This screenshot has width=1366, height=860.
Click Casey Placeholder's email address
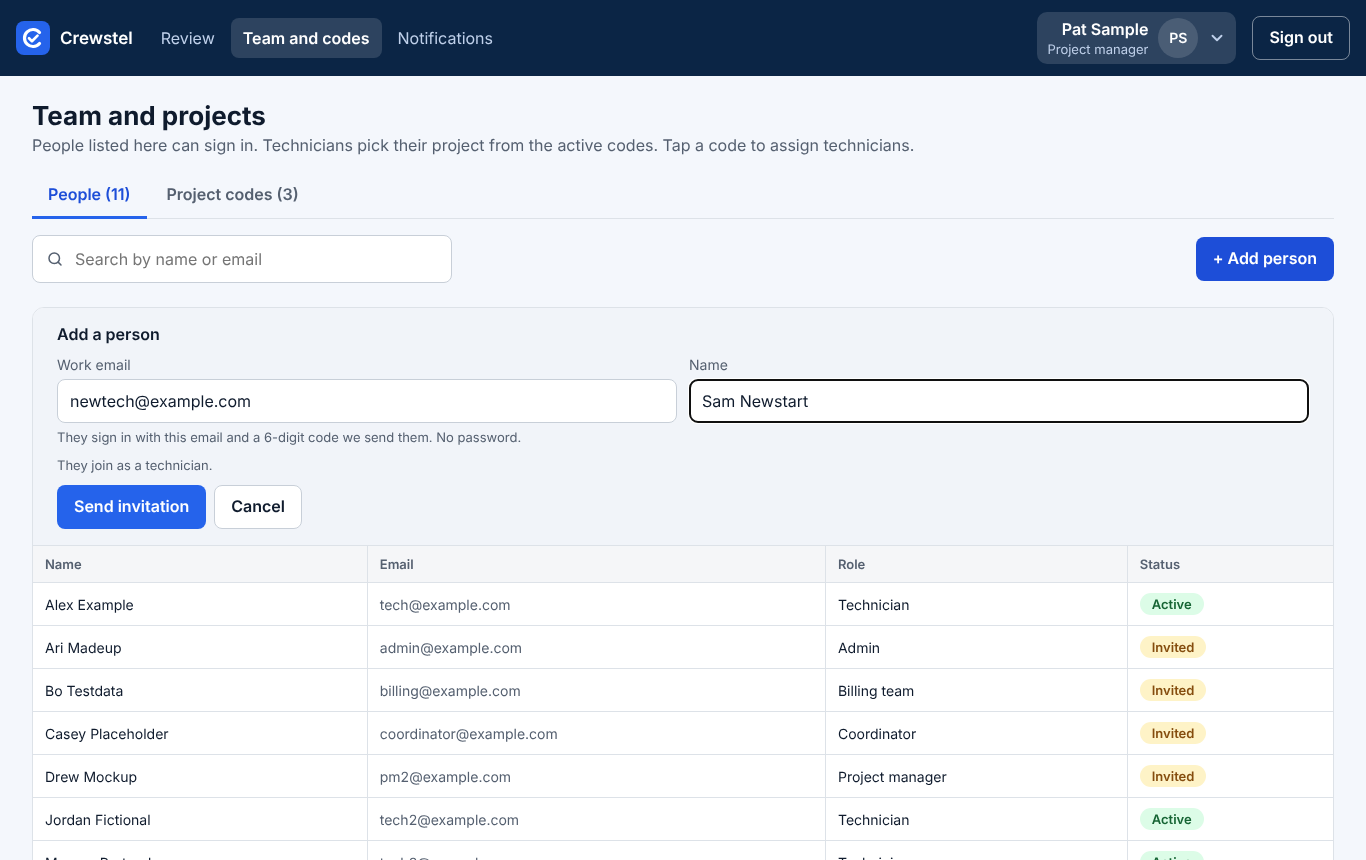pyautogui.click(x=469, y=734)
